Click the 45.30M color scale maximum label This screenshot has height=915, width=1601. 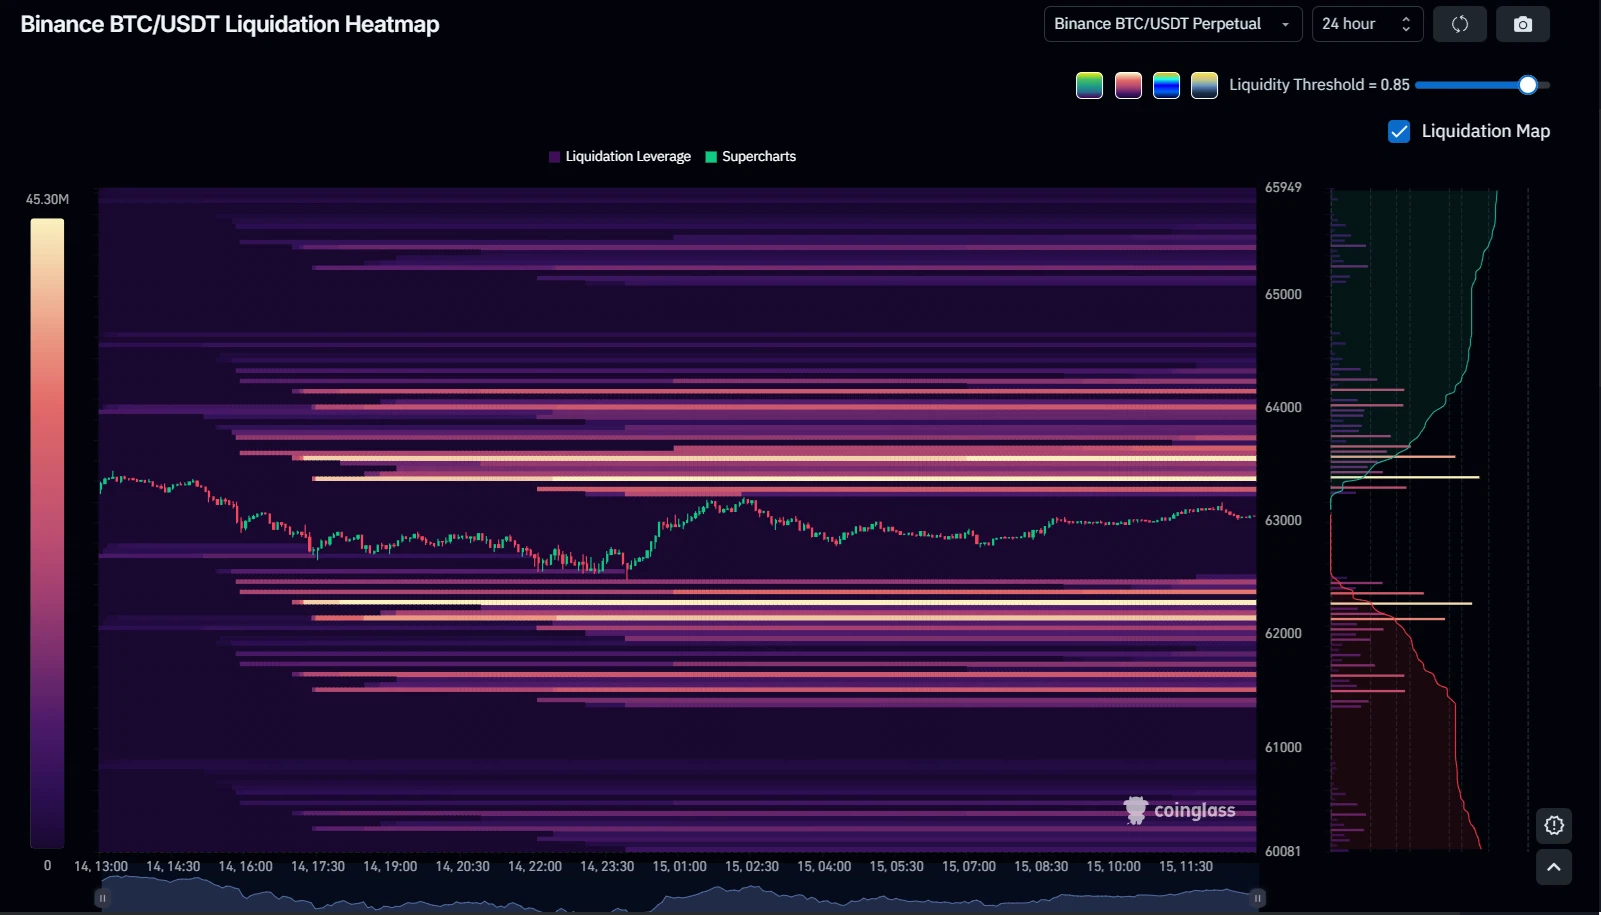(47, 200)
